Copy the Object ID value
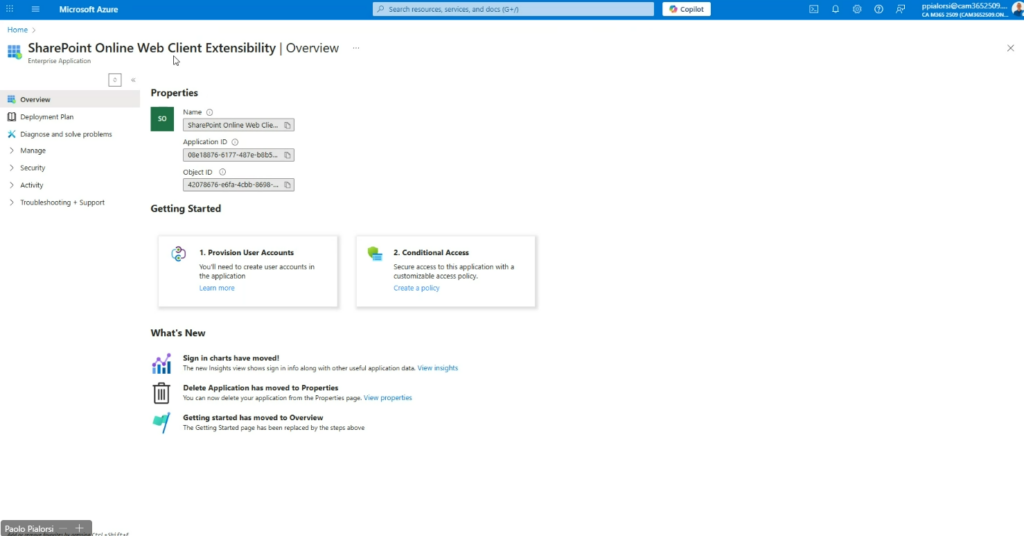The width and height of the screenshot is (1024, 536). (287, 185)
